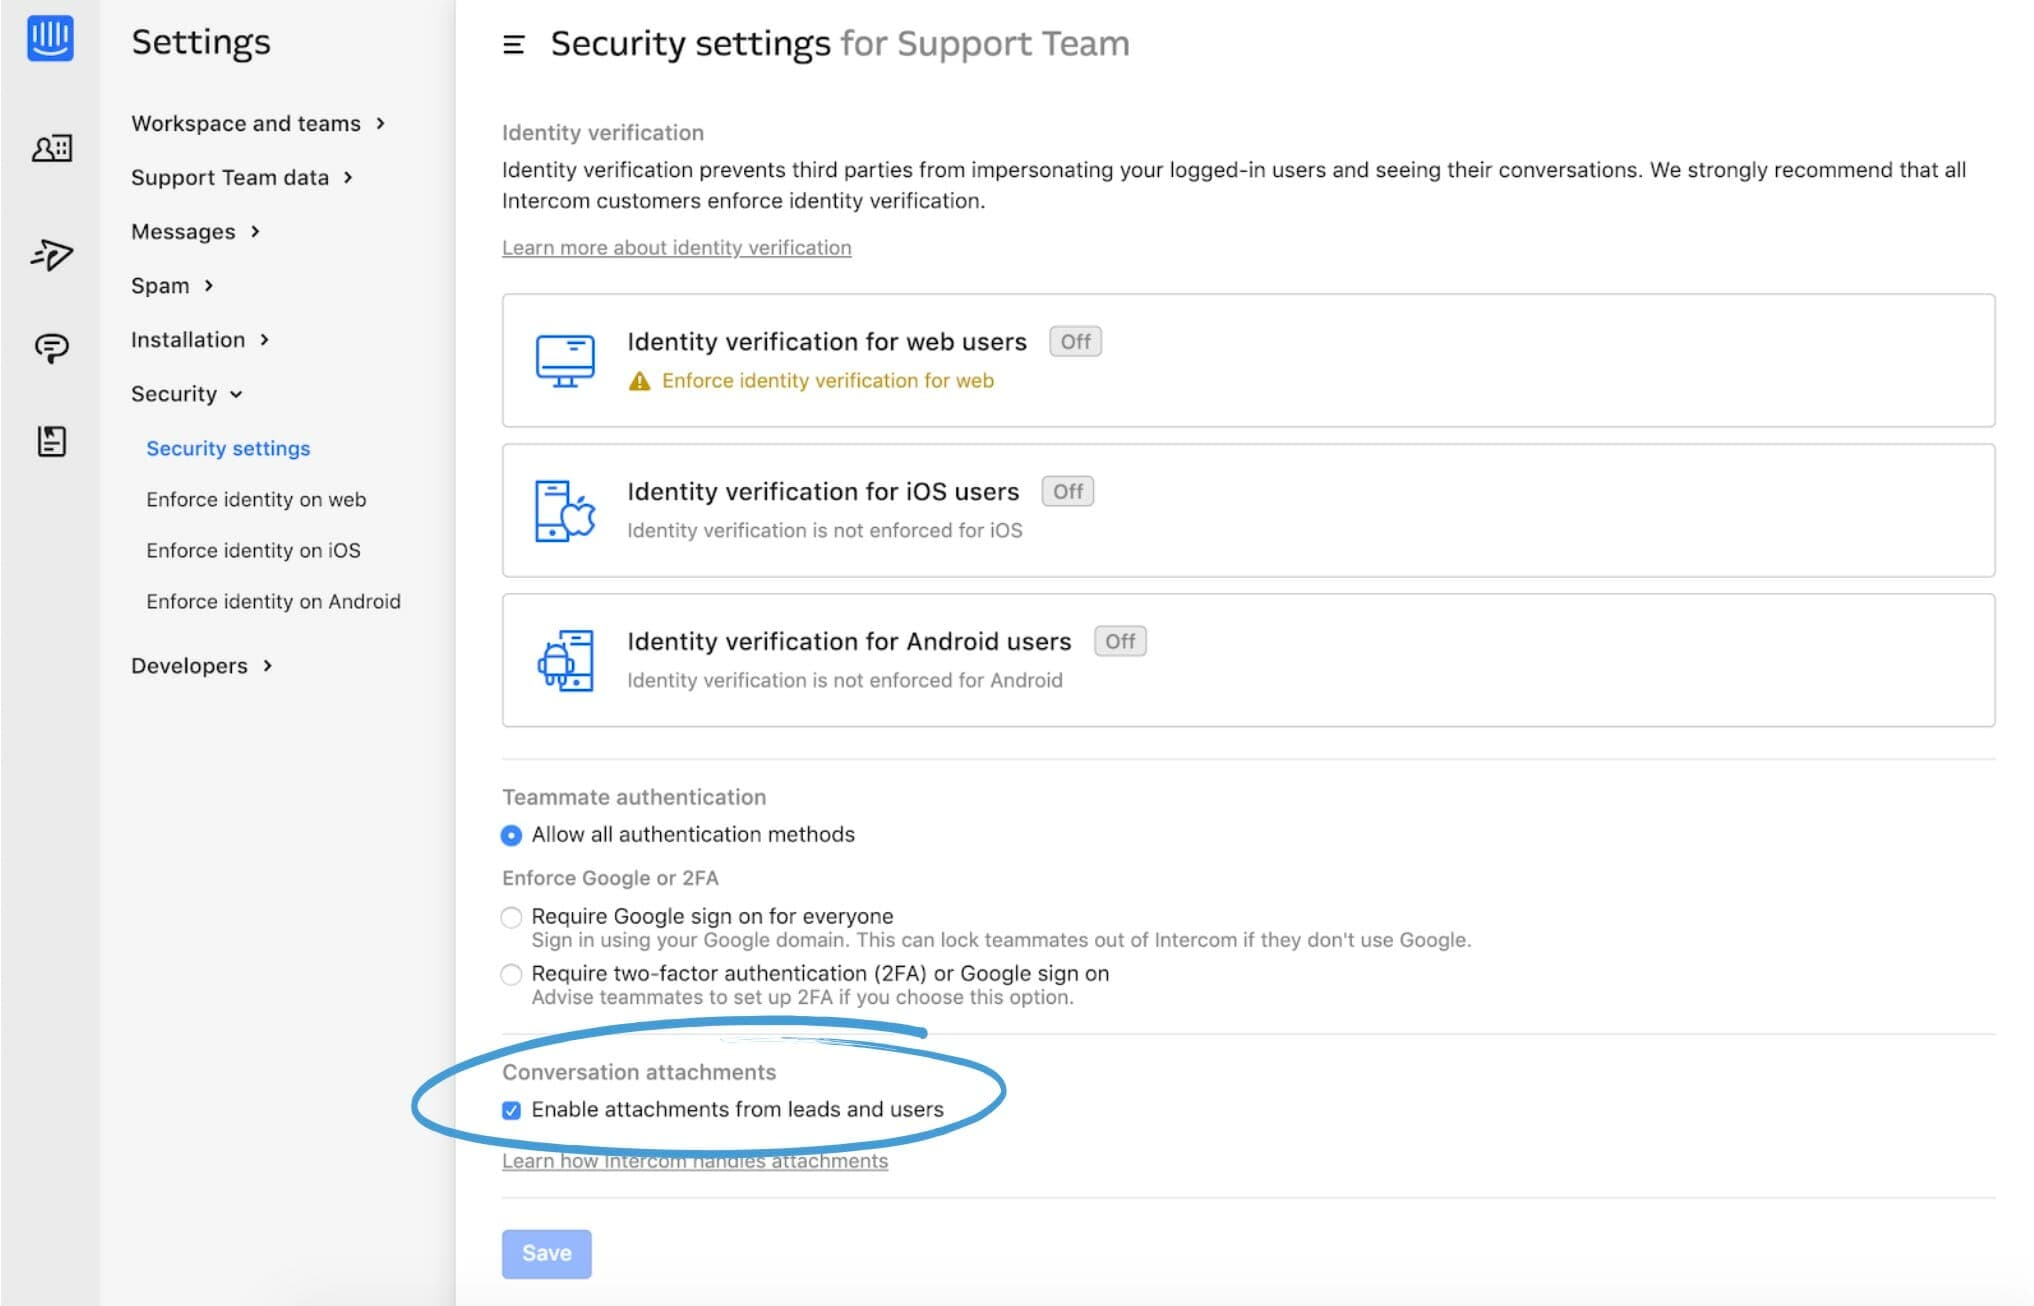2034x1306 pixels.
Task: Click 'Identity verification is not enforced for Android' text
Action: pos(845,681)
